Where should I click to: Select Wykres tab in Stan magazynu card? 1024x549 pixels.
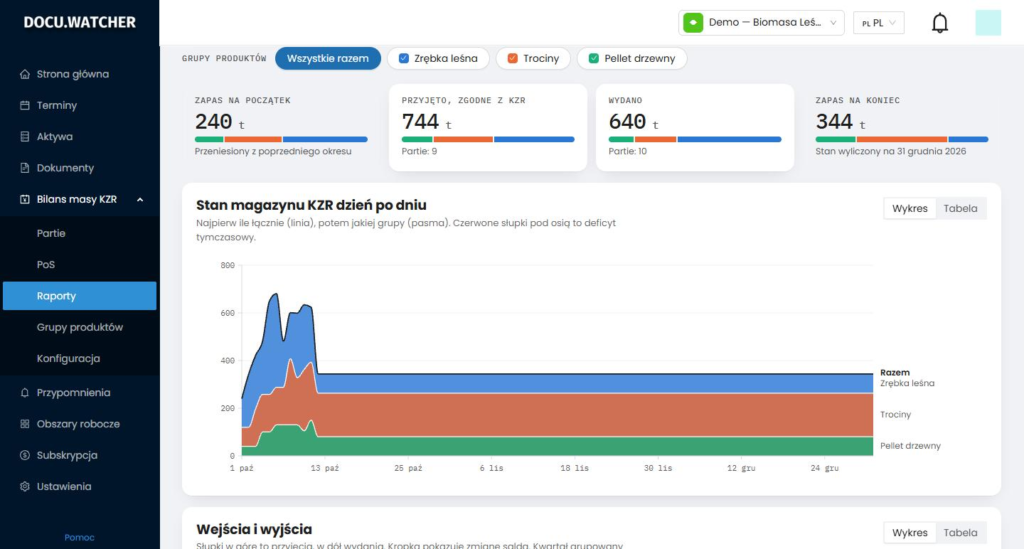point(910,208)
